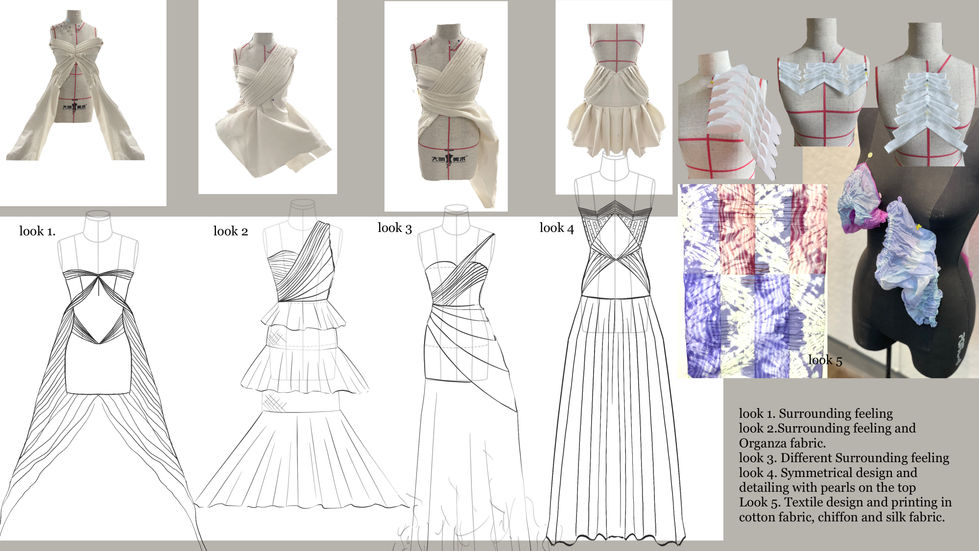Click the "look 2" label
979x551 pixels.
click(x=230, y=231)
